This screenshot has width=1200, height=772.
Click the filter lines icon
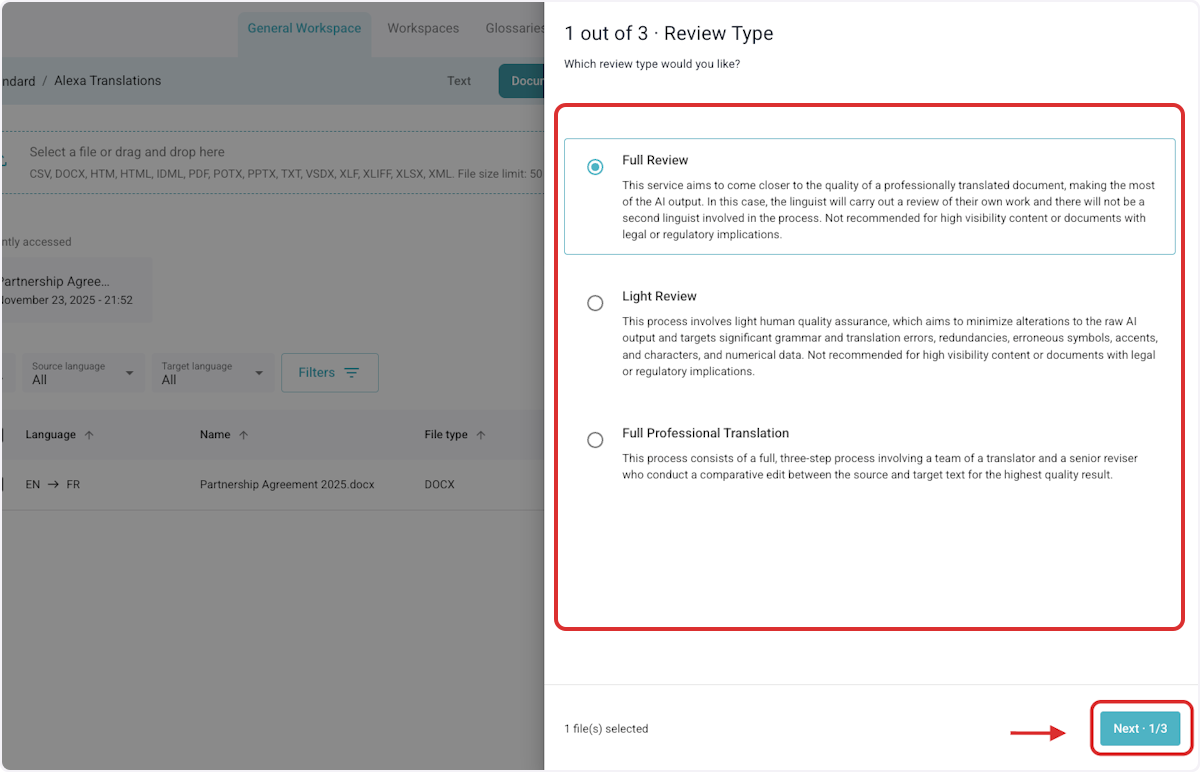[351, 372]
